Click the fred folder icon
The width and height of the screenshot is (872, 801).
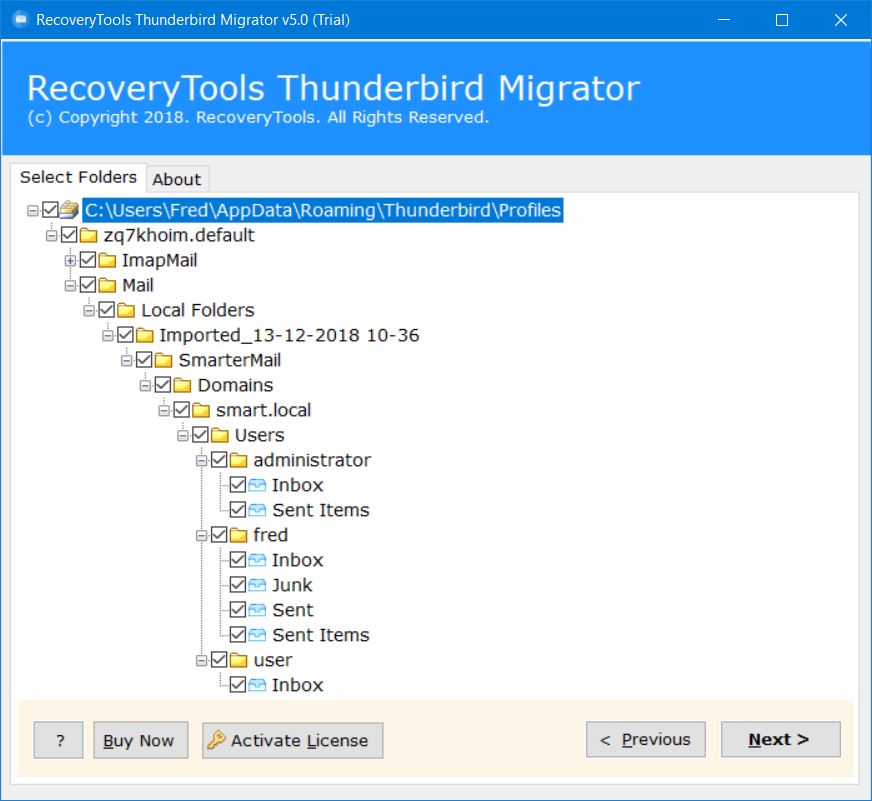238,535
